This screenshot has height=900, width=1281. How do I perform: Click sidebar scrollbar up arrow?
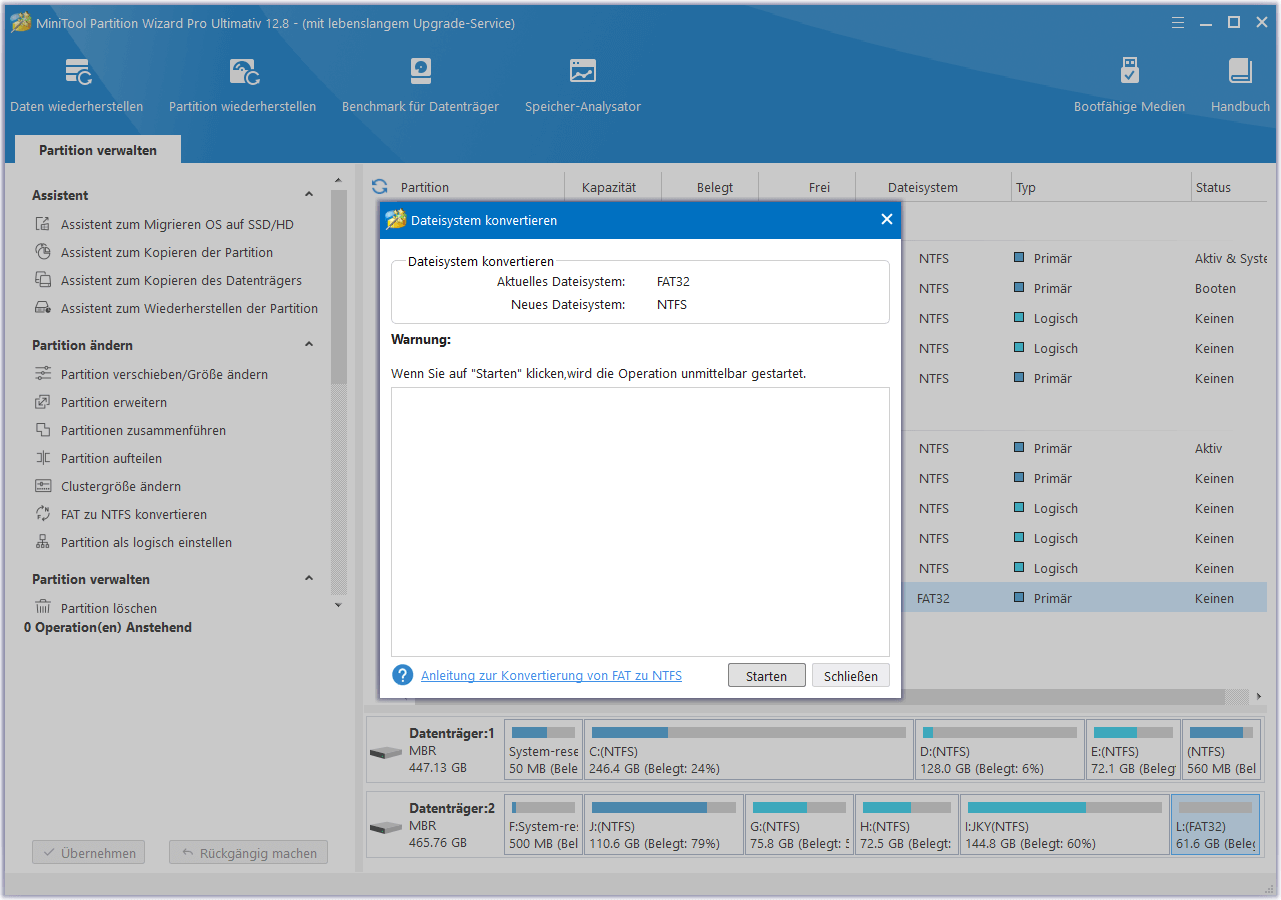pos(338,182)
